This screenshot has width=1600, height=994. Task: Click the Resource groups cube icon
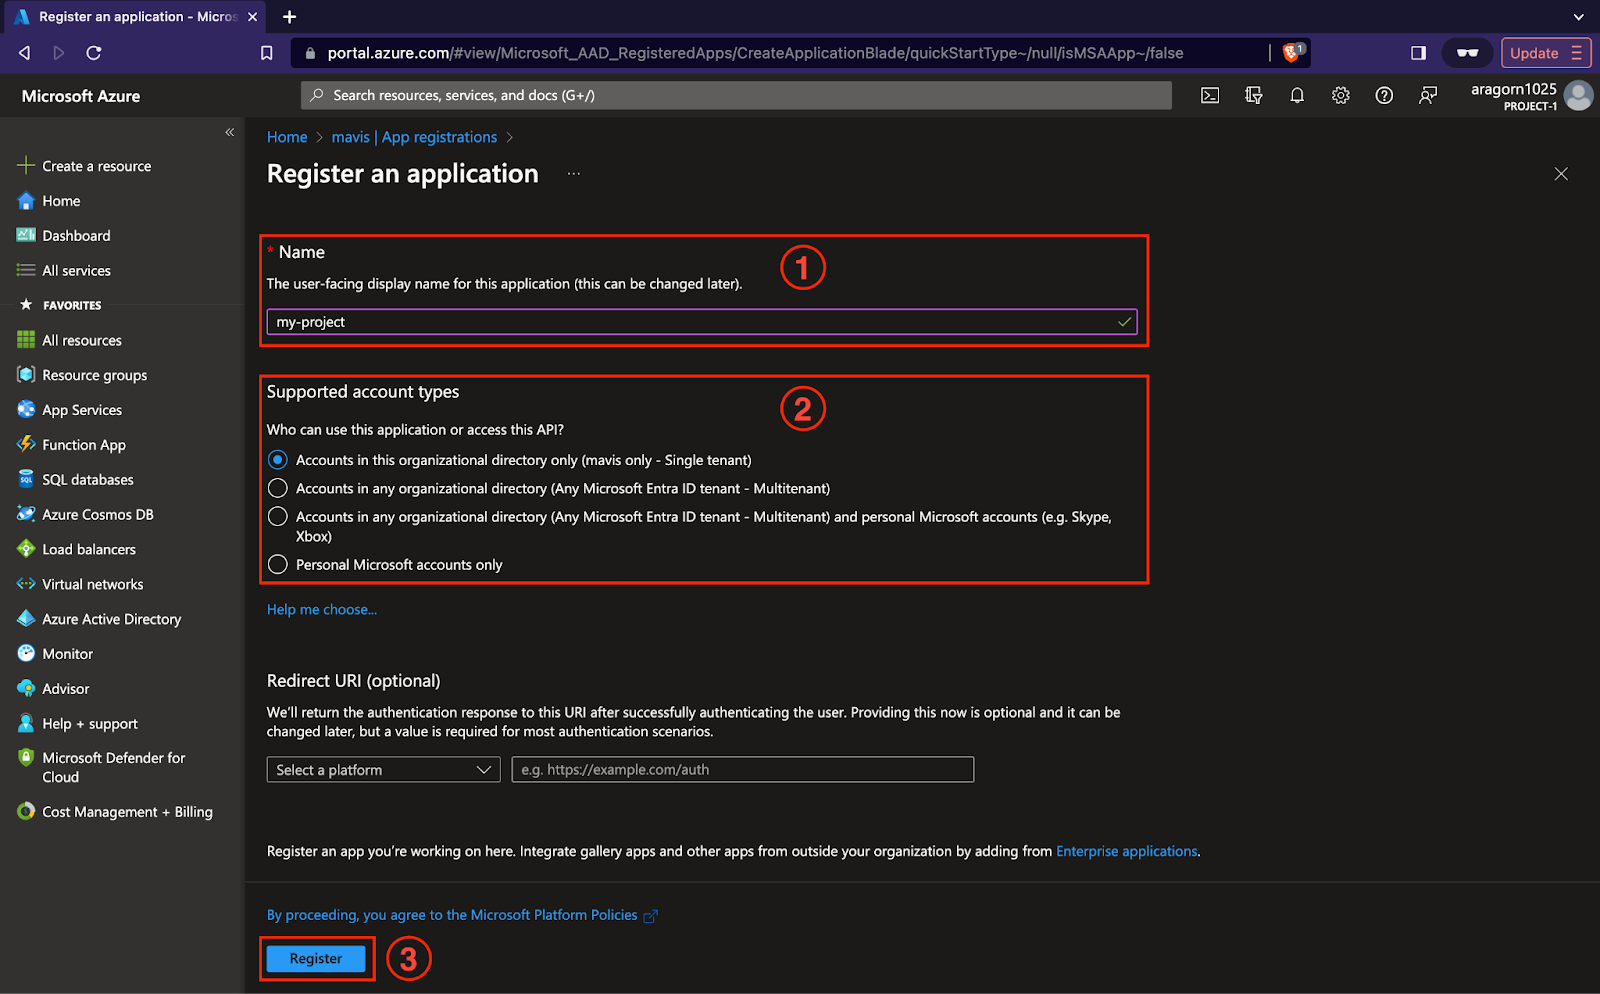tap(26, 375)
